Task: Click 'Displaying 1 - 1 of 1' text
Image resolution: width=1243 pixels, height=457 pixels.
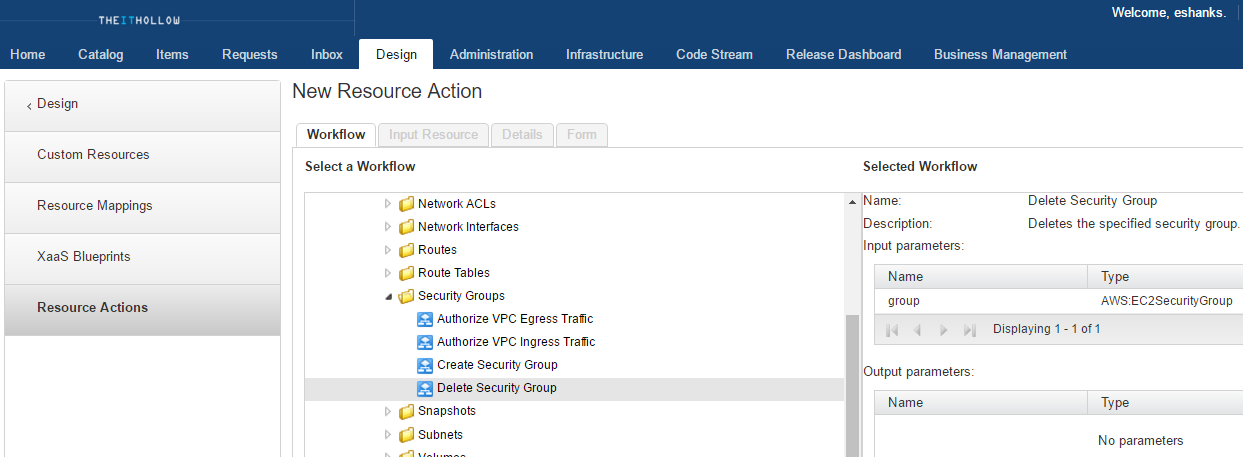Action: pos(1047,329)
